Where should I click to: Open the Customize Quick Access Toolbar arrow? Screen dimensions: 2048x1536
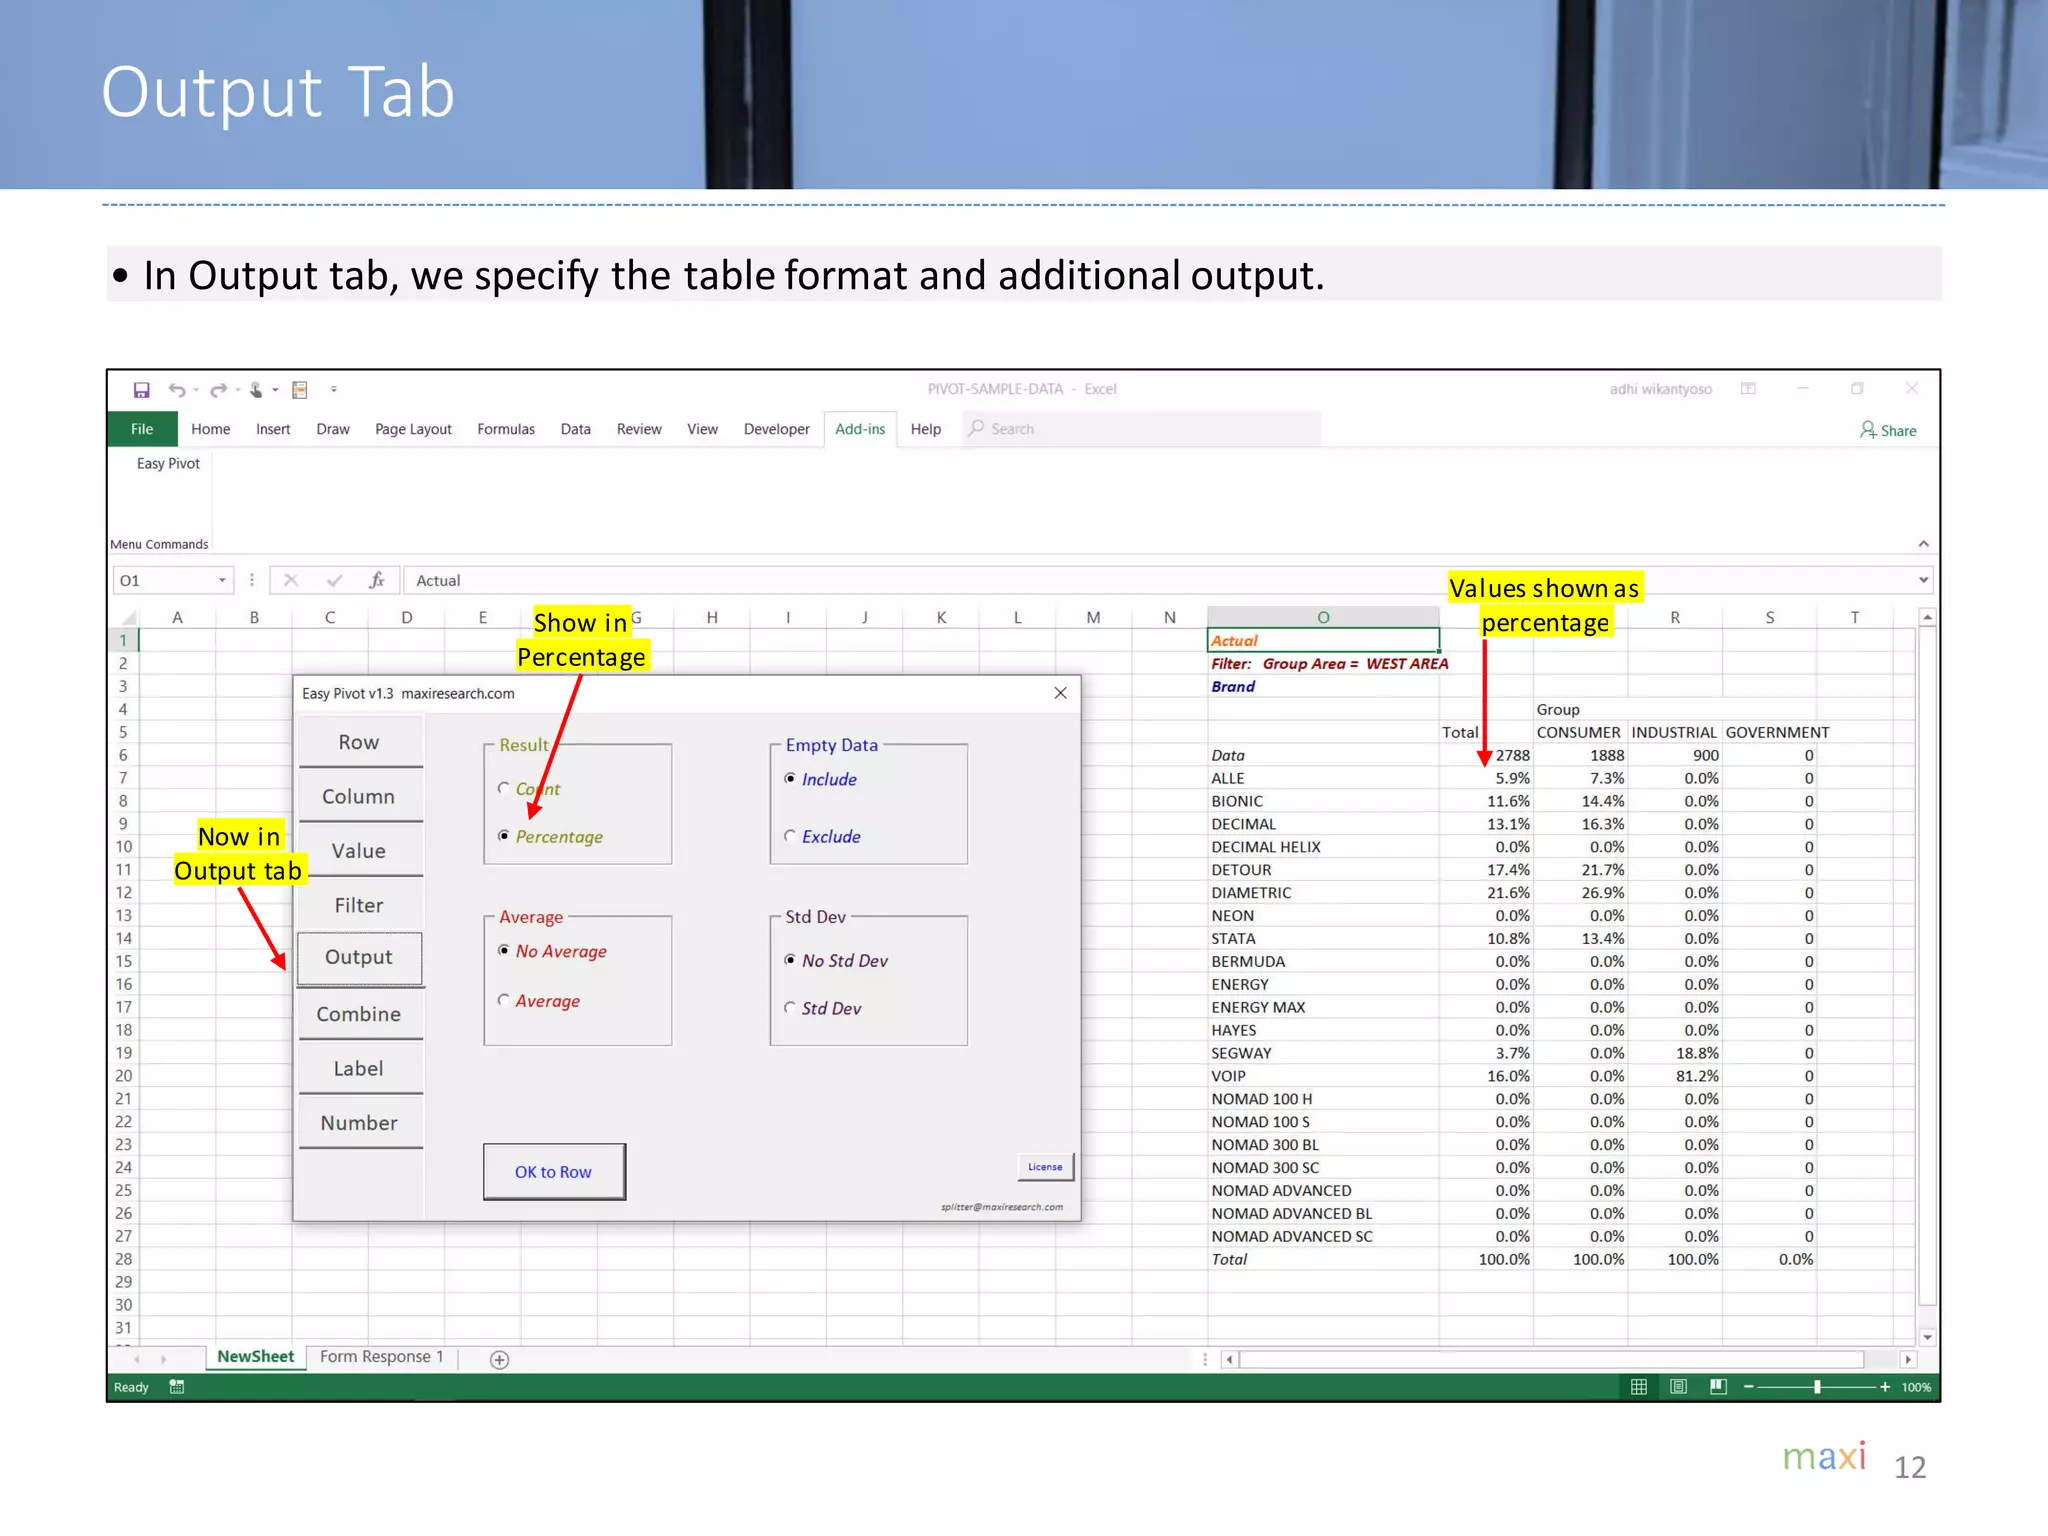[x=334, y=390]
